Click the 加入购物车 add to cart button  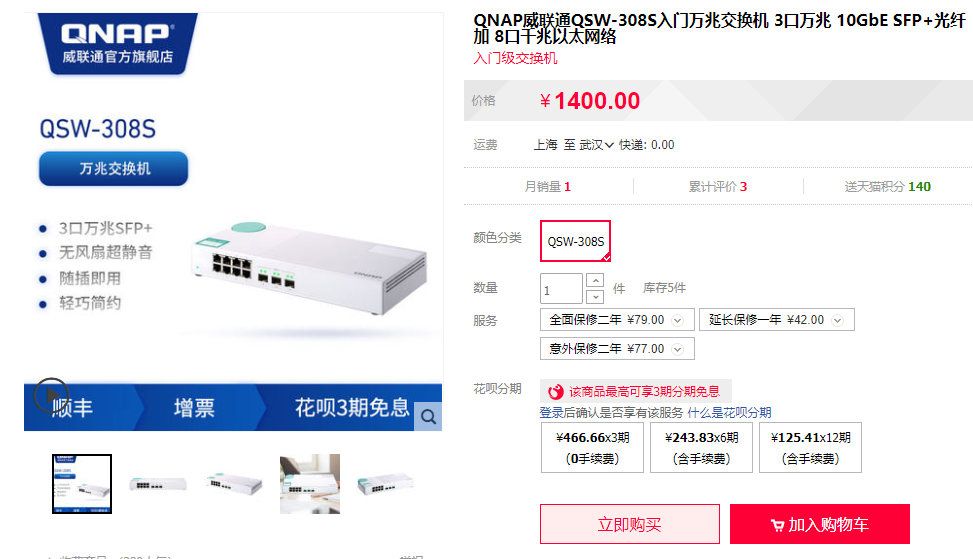pyautogui.click(x=820, y=524)
